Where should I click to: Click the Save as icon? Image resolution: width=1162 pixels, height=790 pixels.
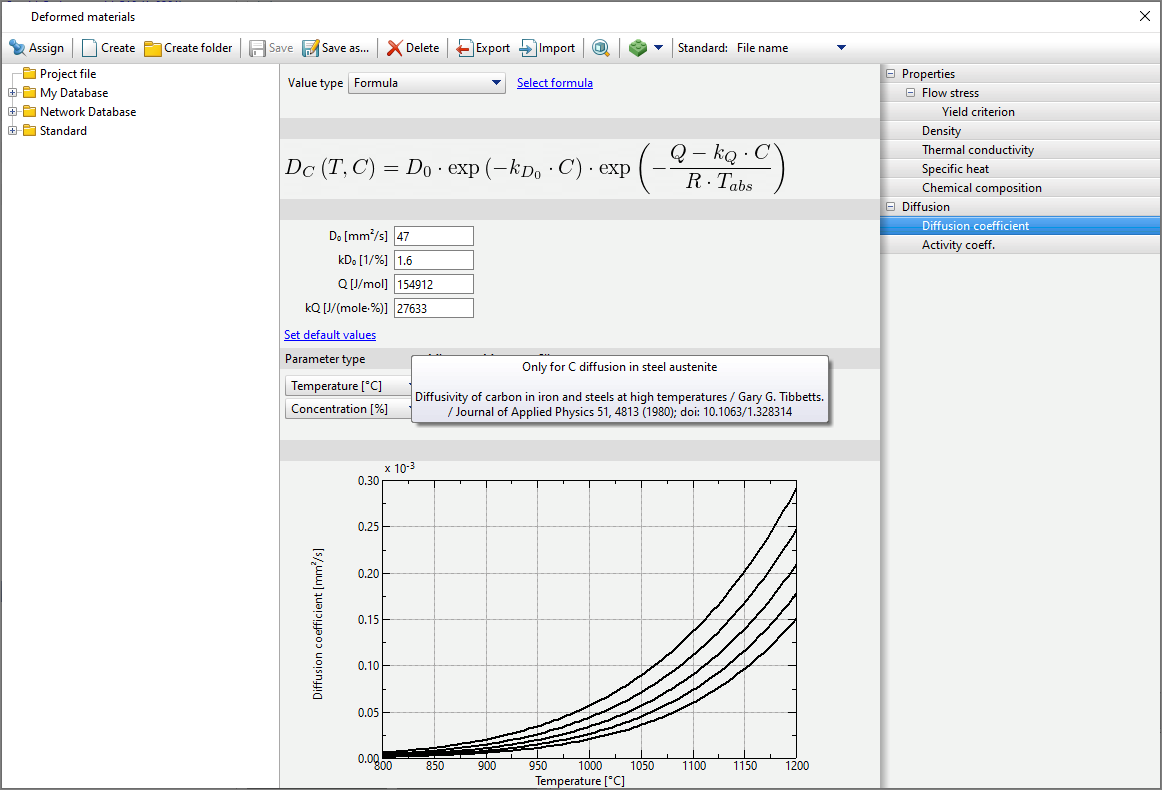tap(310, 48)
